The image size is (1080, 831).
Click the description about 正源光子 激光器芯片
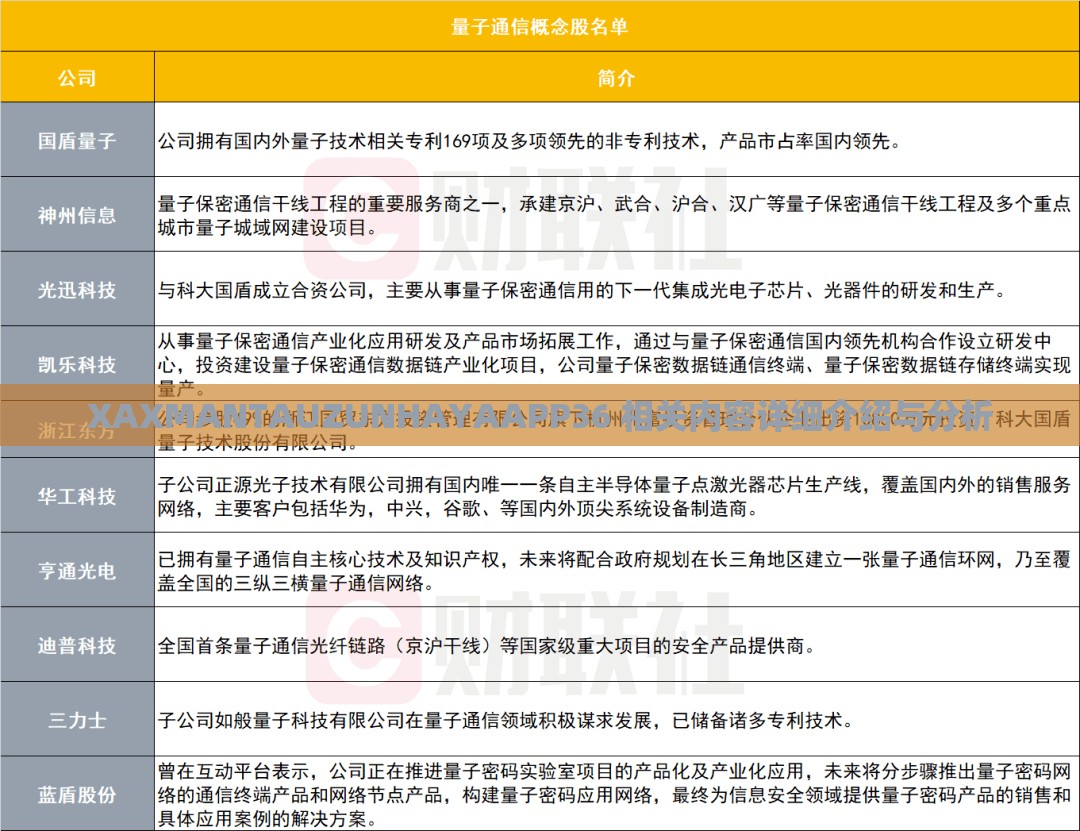click(614, 497)
